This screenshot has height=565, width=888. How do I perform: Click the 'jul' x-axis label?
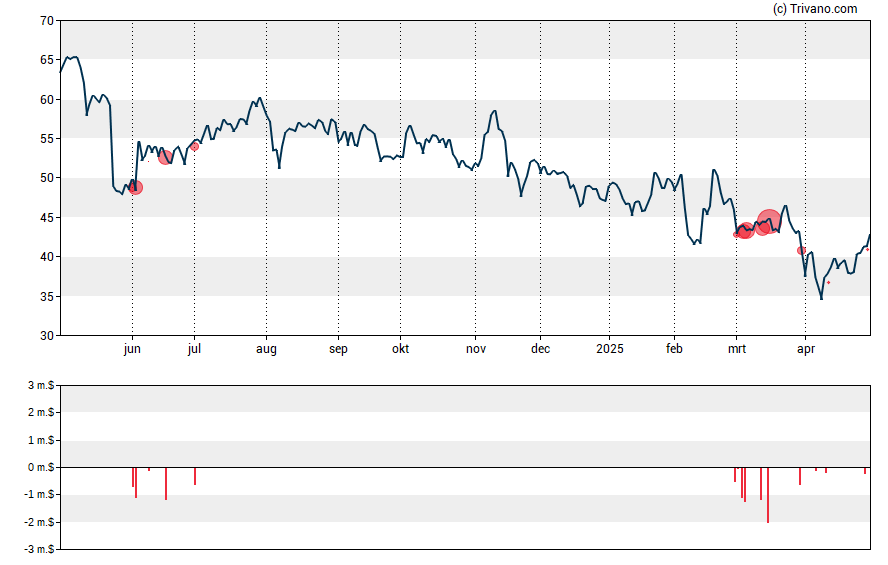click(x=194, y=348)
